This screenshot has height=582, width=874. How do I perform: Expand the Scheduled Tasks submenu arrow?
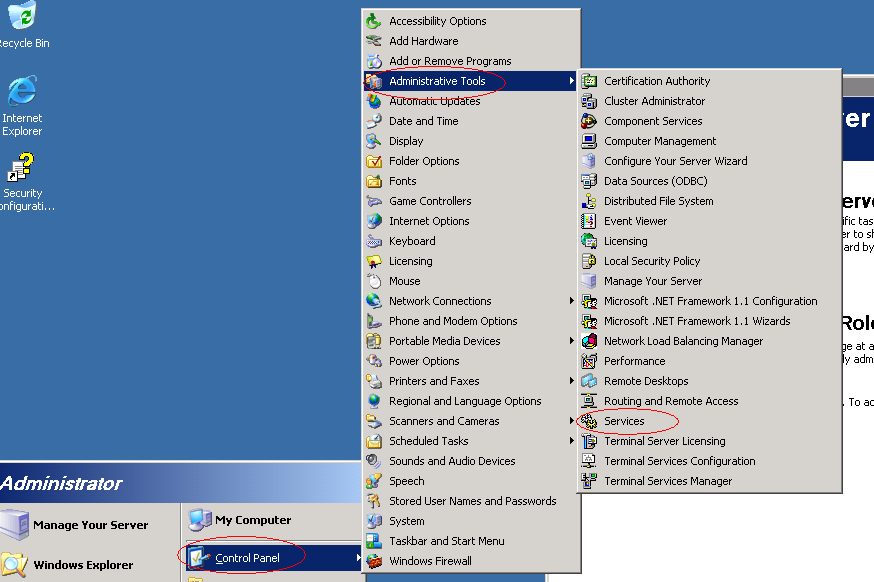571,442
